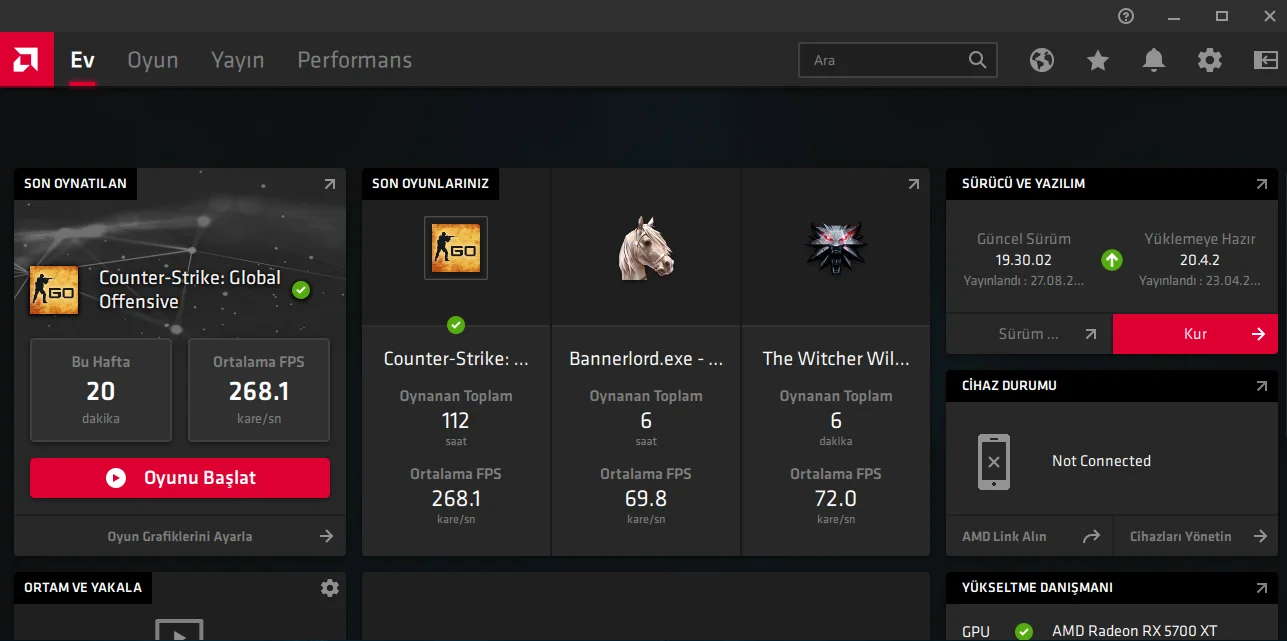The width and height of the screenshot is (1287, 641).
Task: Open the Sürüm notes button
Action: [x=1029, y=334]
